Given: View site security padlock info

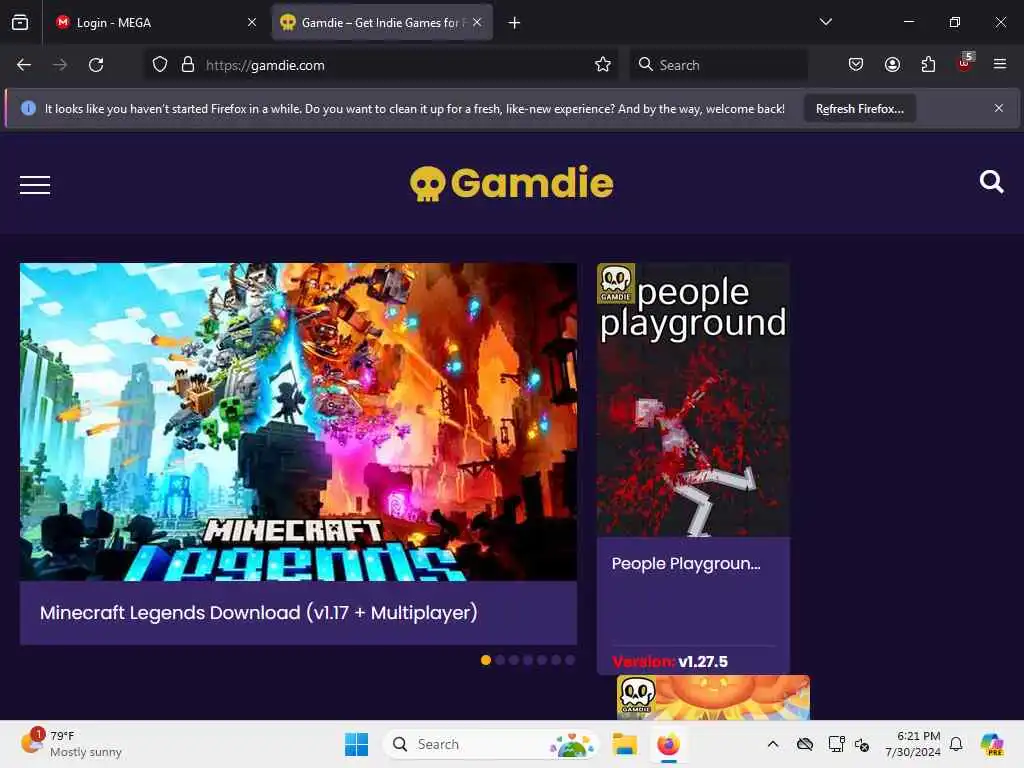Looking at the screenshot, I should coord(188,65).
